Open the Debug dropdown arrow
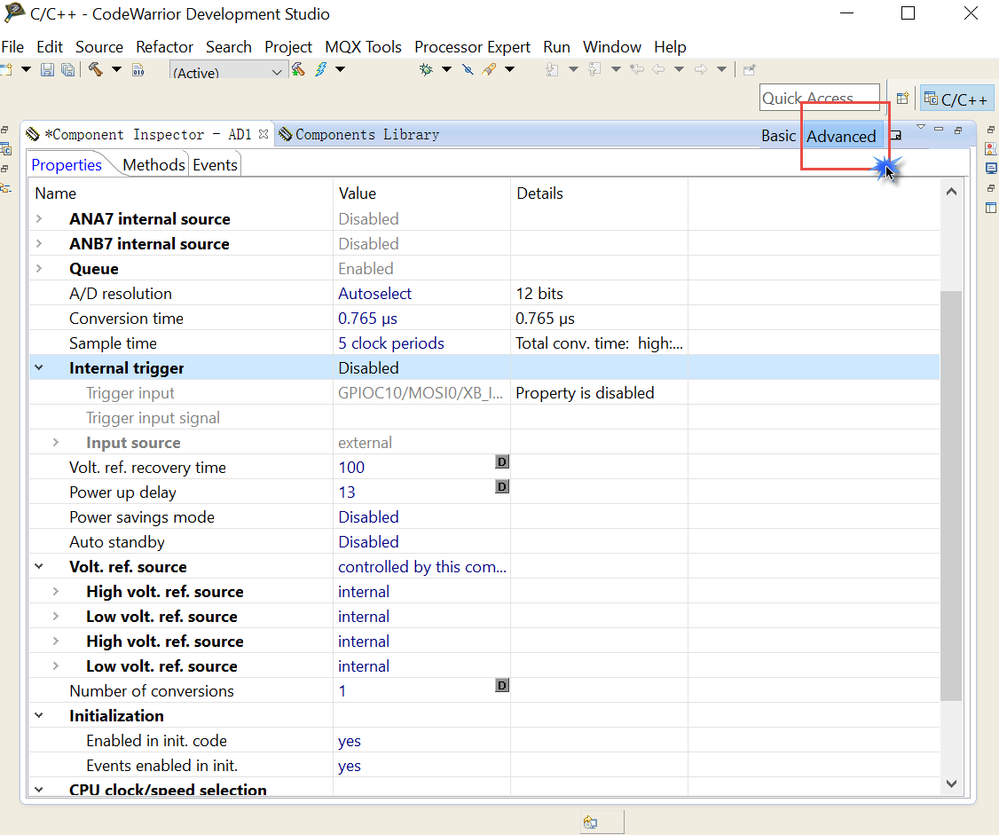This screenshot has height=835, width=999. point(447,69)
